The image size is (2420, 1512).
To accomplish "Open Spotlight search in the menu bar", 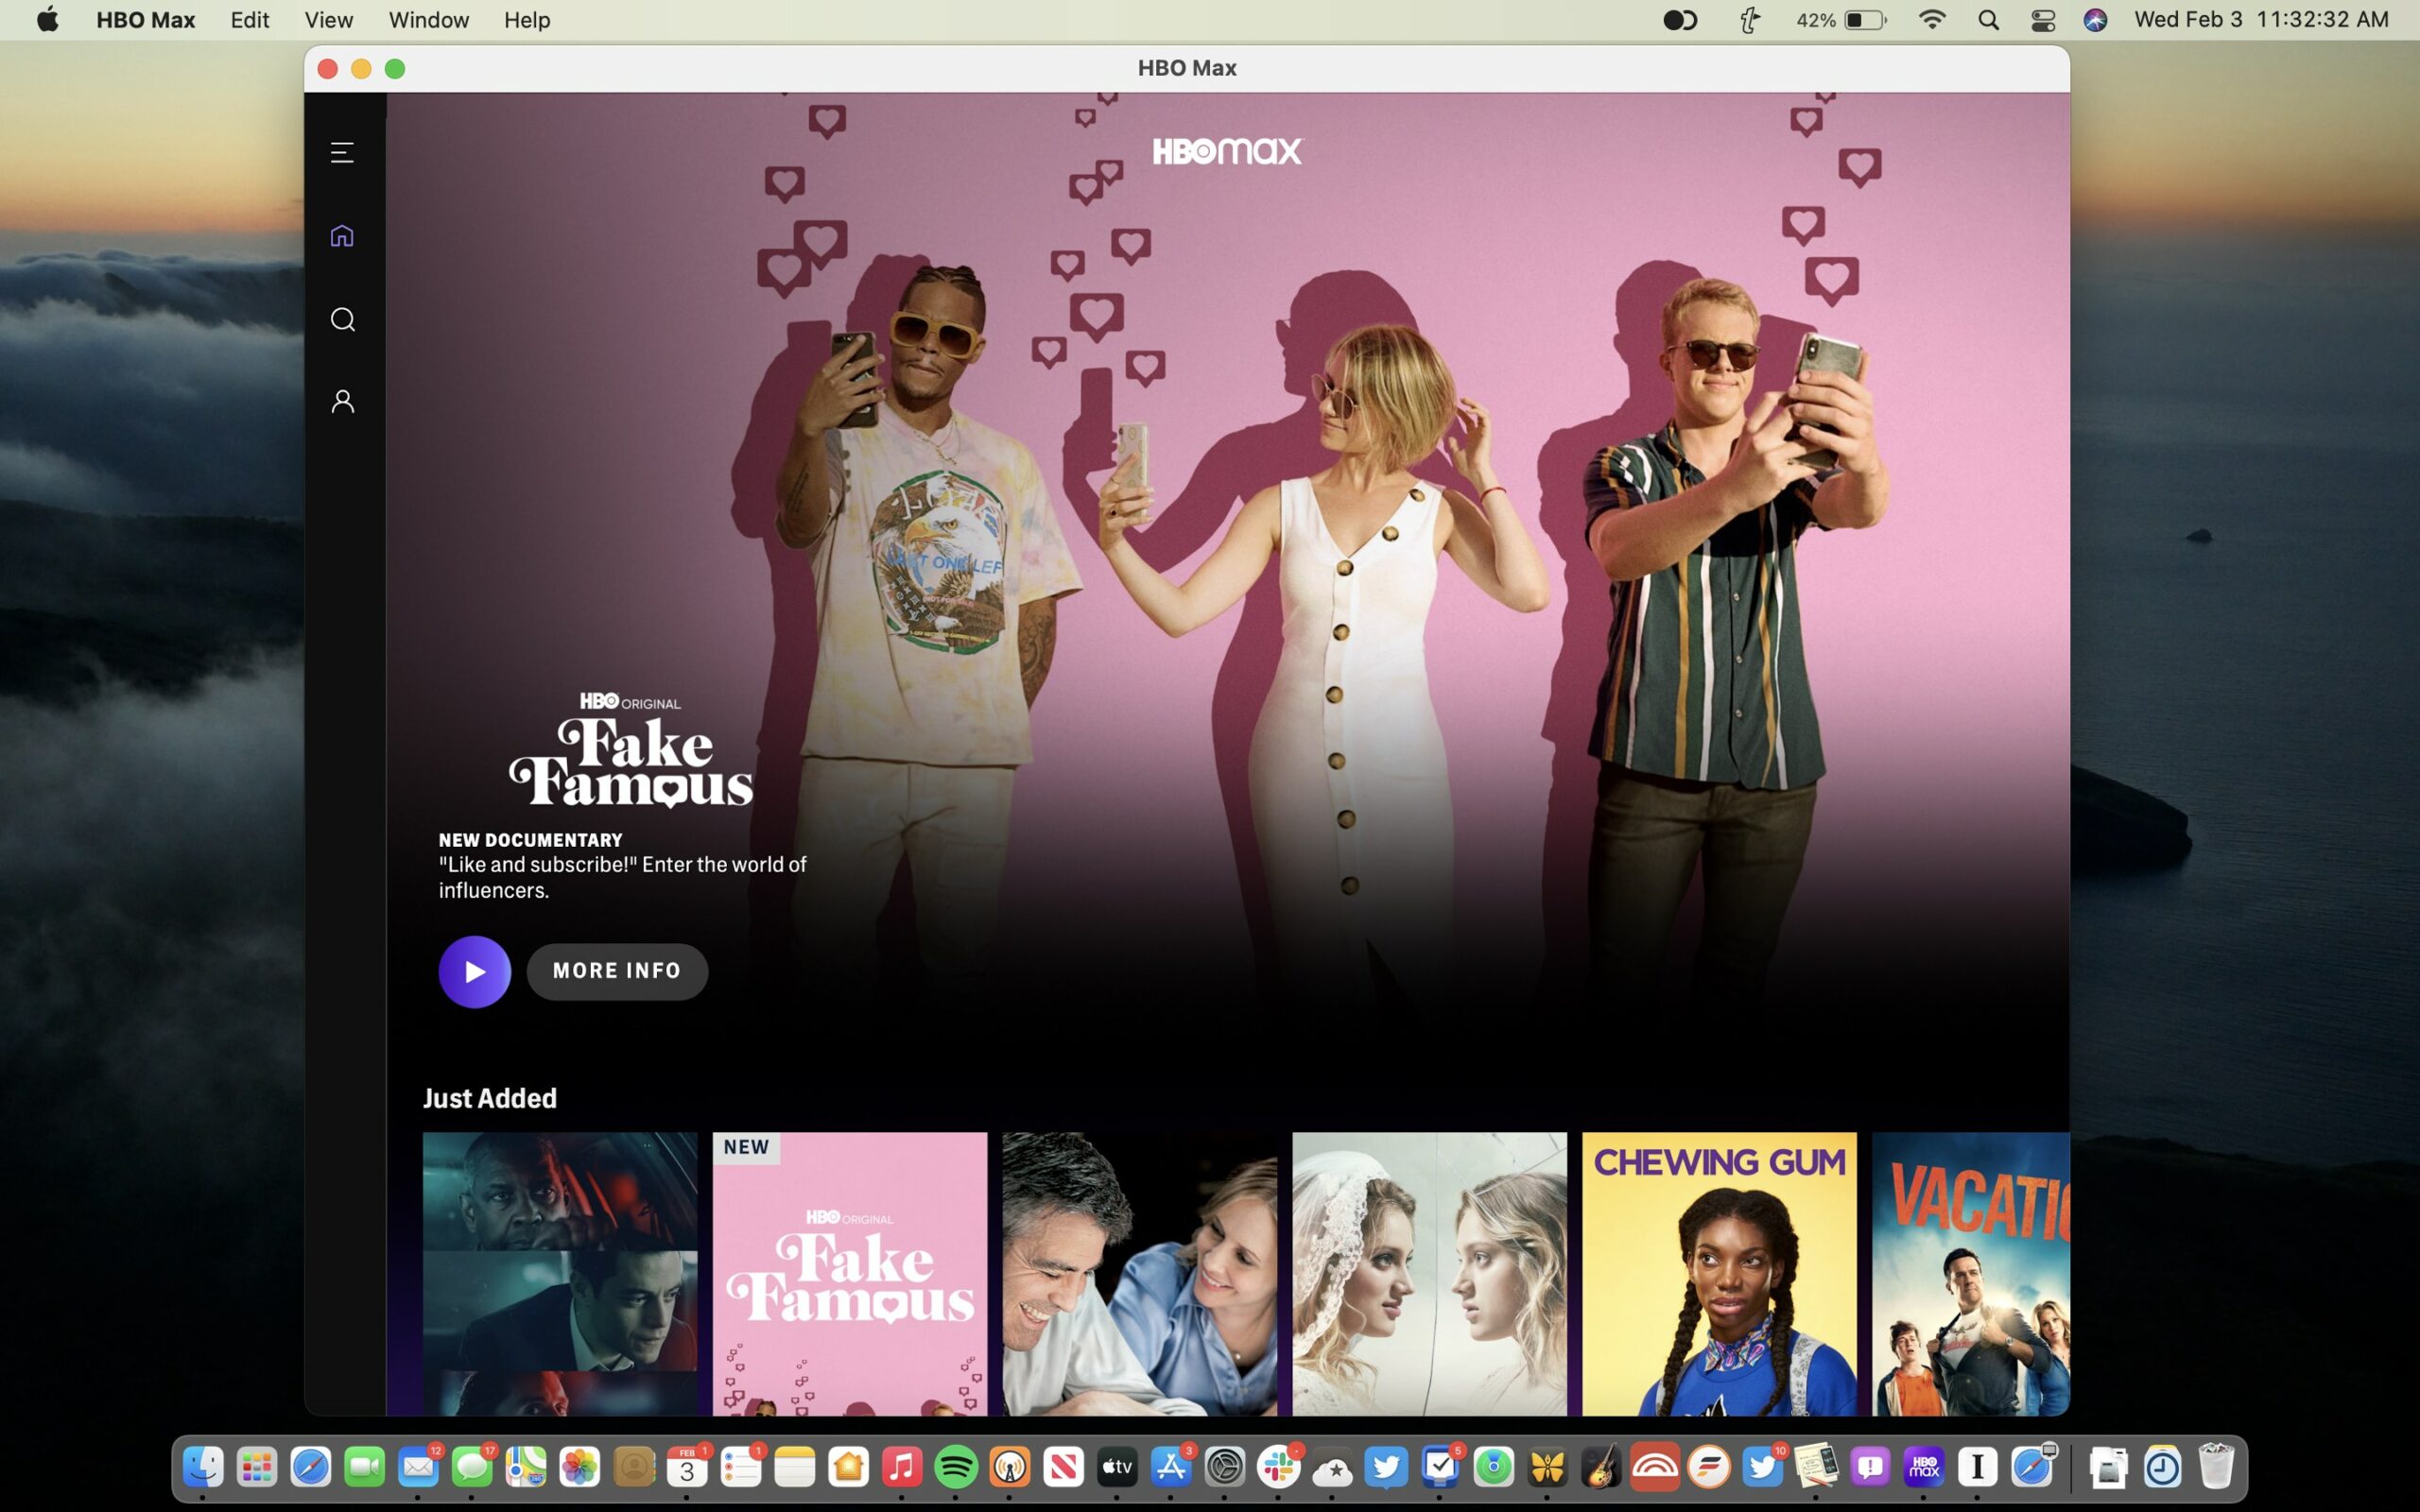I will tap(1988, 20).
